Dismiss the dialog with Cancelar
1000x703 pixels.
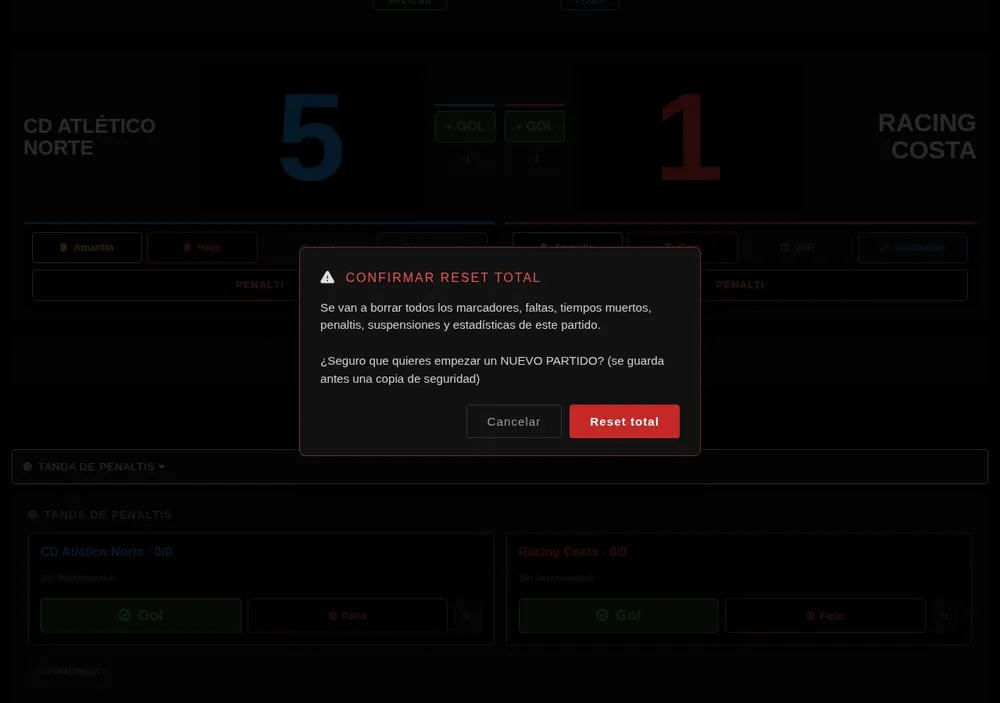pos(513,421)
